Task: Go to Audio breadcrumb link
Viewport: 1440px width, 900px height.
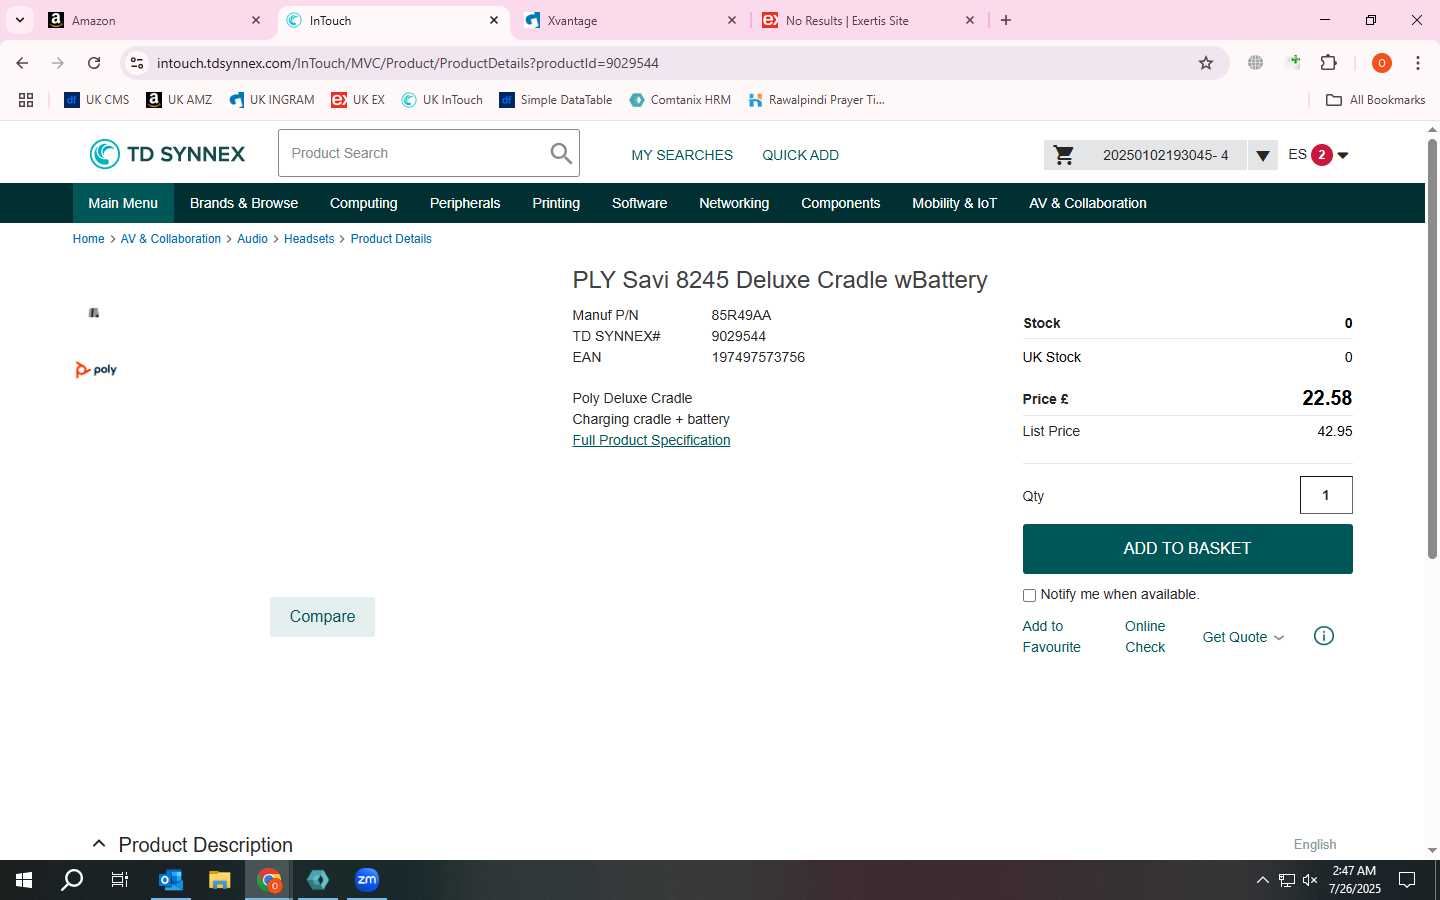Action: pyautogui.click(x=252, y=239)
